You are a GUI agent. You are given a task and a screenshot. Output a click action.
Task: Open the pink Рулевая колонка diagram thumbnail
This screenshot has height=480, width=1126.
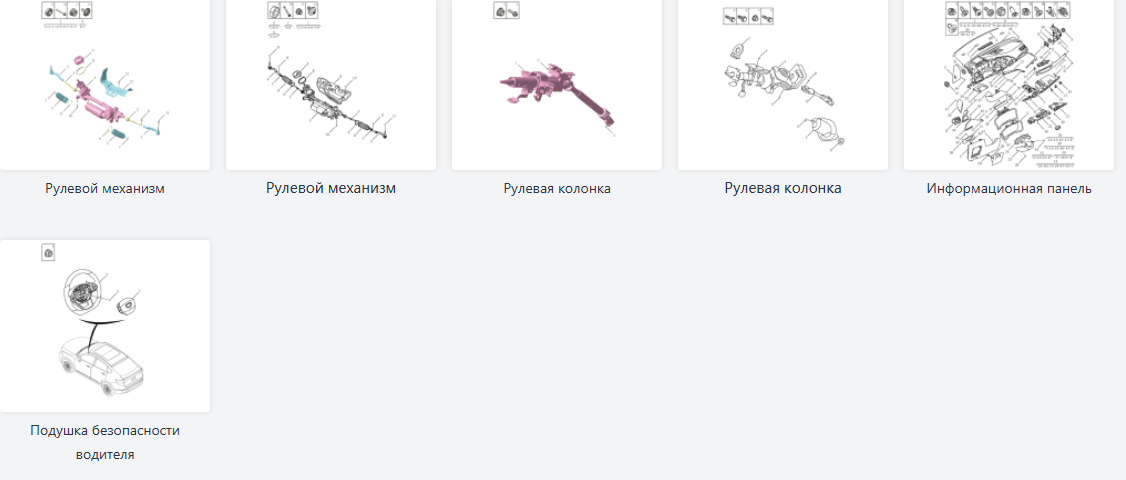(557, 85)
